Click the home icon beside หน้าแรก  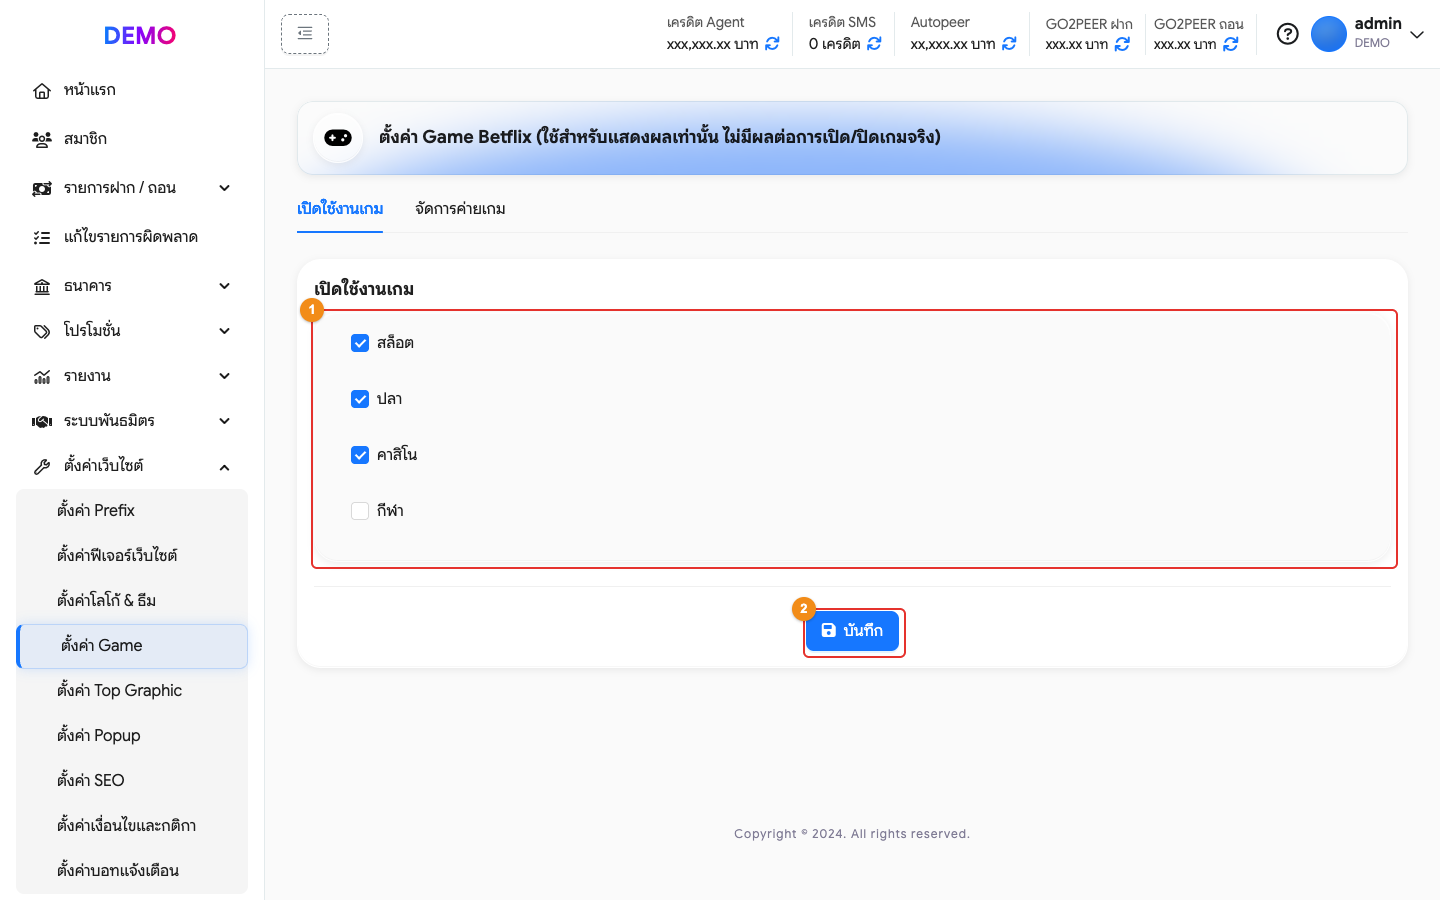(42, 91)
